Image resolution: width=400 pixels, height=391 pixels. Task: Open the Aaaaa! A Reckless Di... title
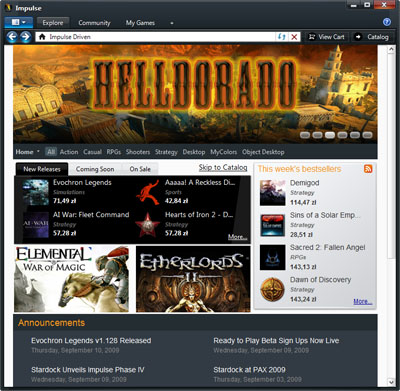[200, 182]
